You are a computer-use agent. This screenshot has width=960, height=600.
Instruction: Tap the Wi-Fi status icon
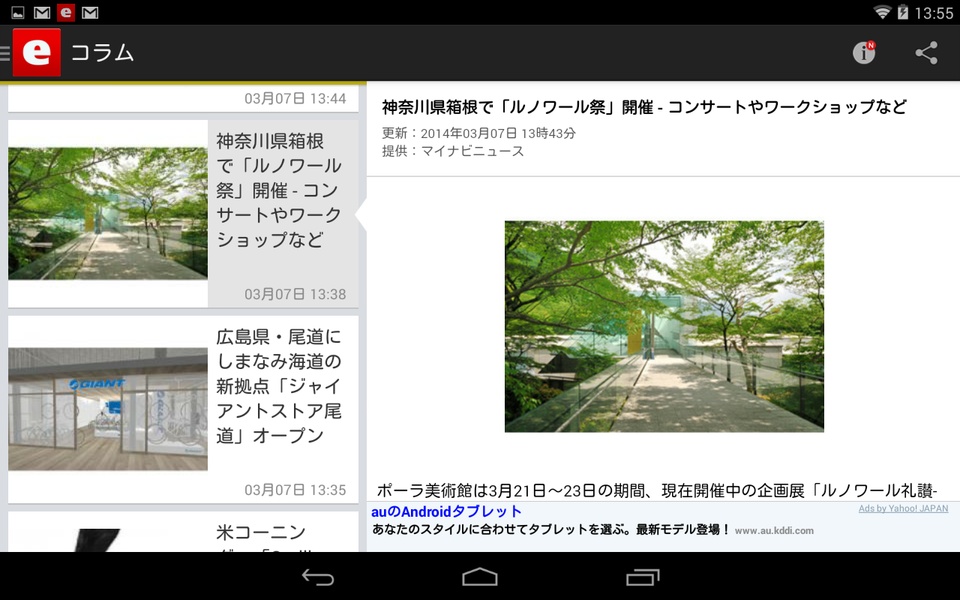click(x=882, y=12)
